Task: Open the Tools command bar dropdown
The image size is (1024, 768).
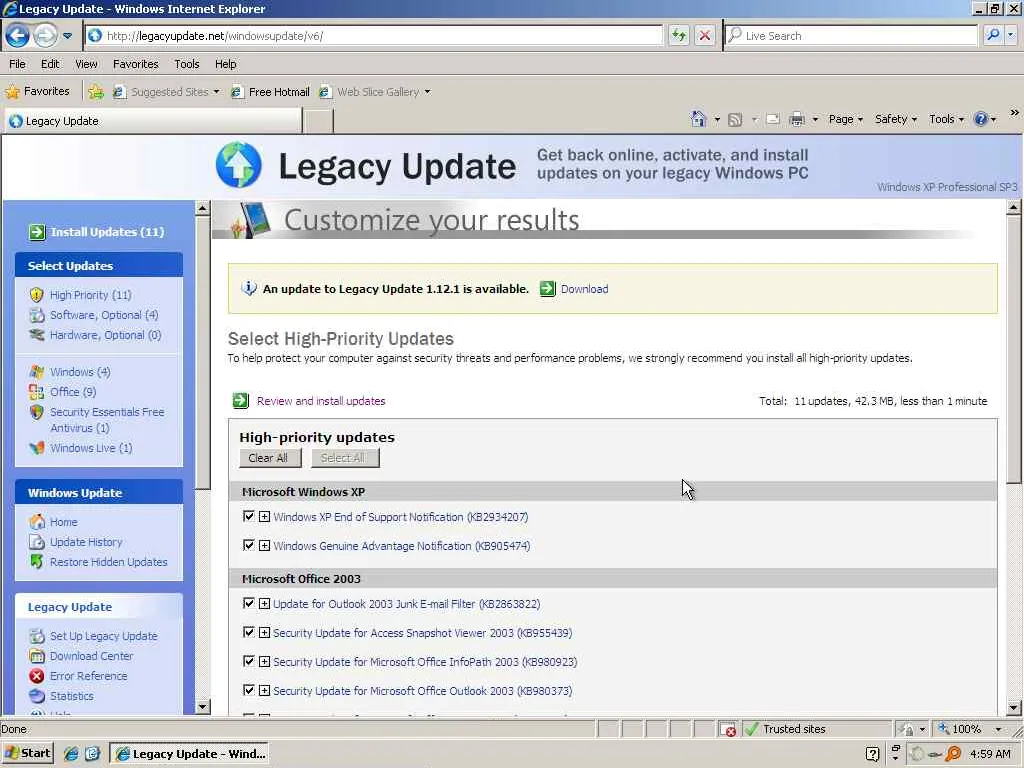Action: (x=946, y=119)
